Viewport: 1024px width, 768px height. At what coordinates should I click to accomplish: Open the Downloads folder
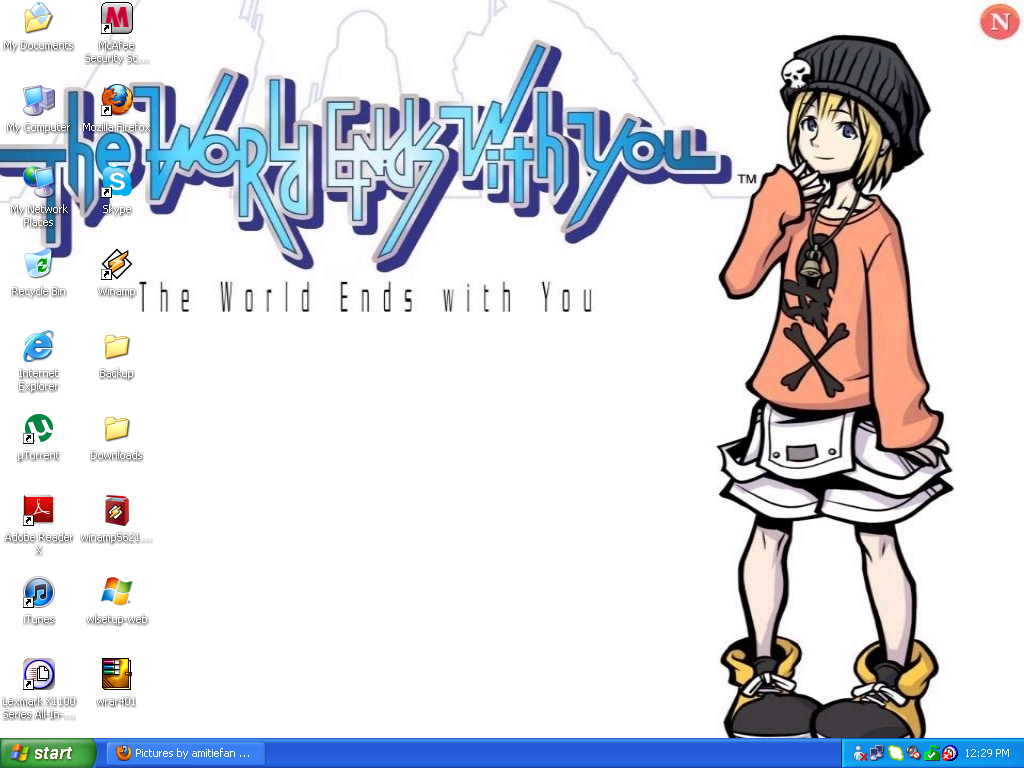click(116, 428)
